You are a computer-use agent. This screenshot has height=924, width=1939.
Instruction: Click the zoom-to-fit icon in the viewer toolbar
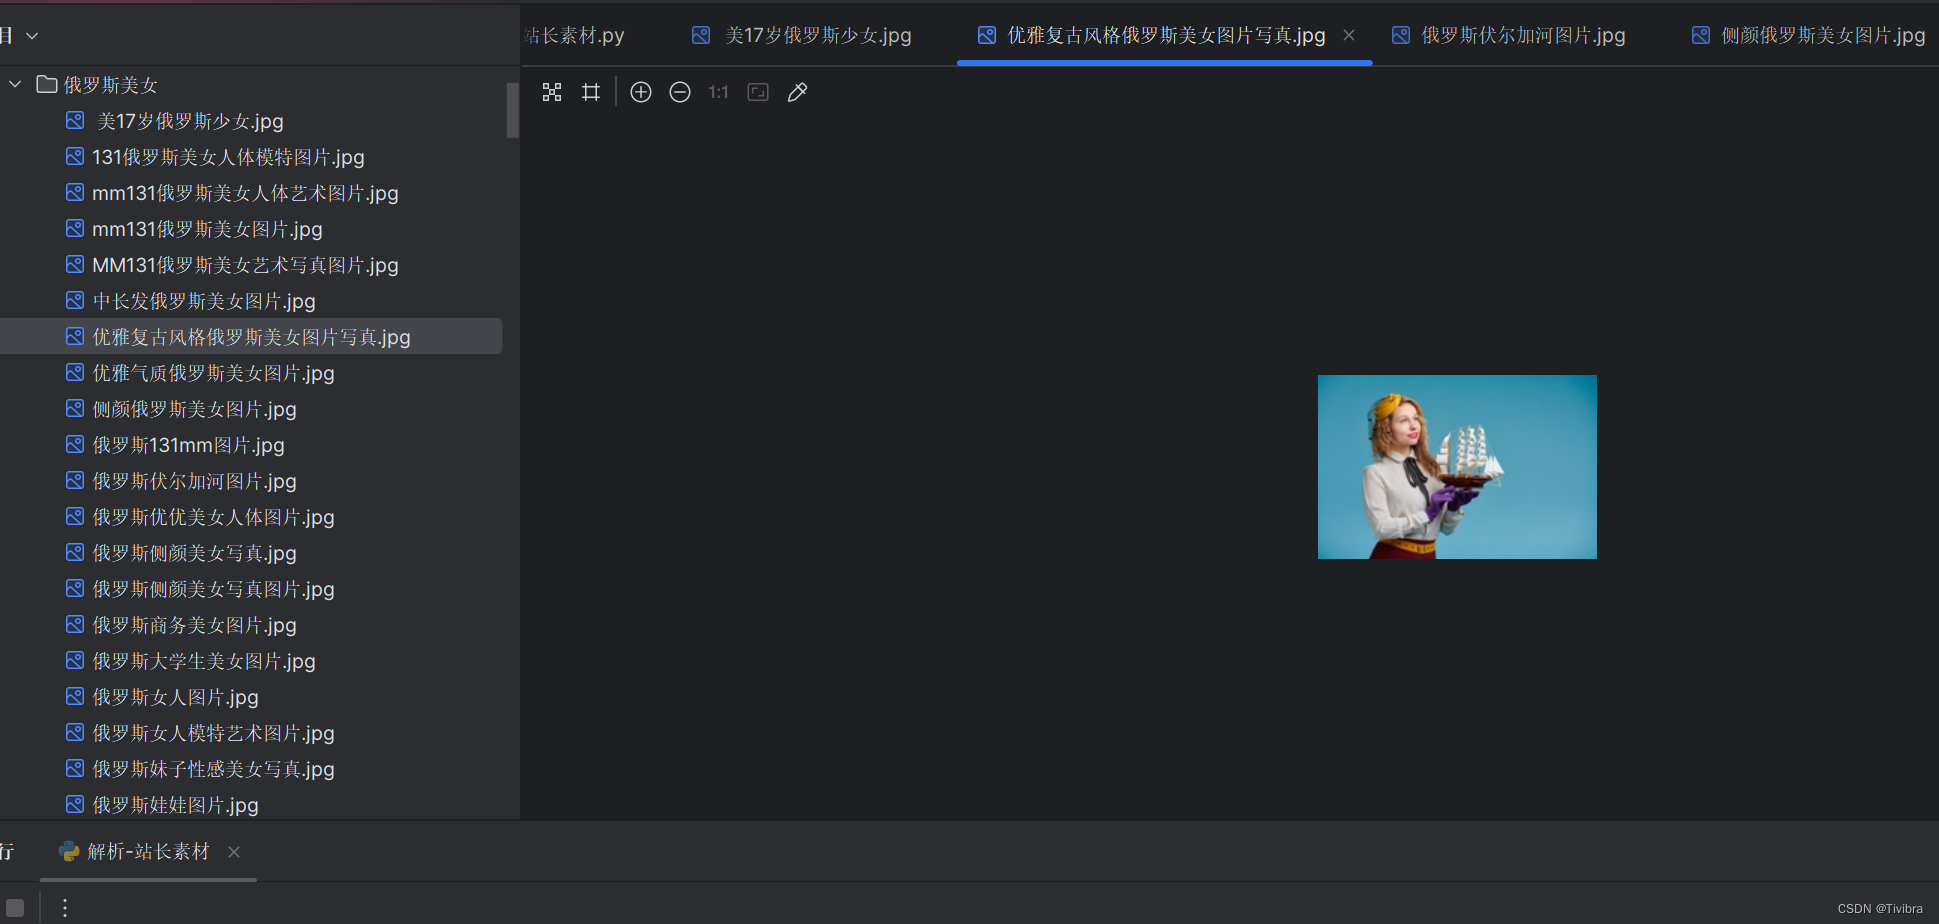(551, 92)
